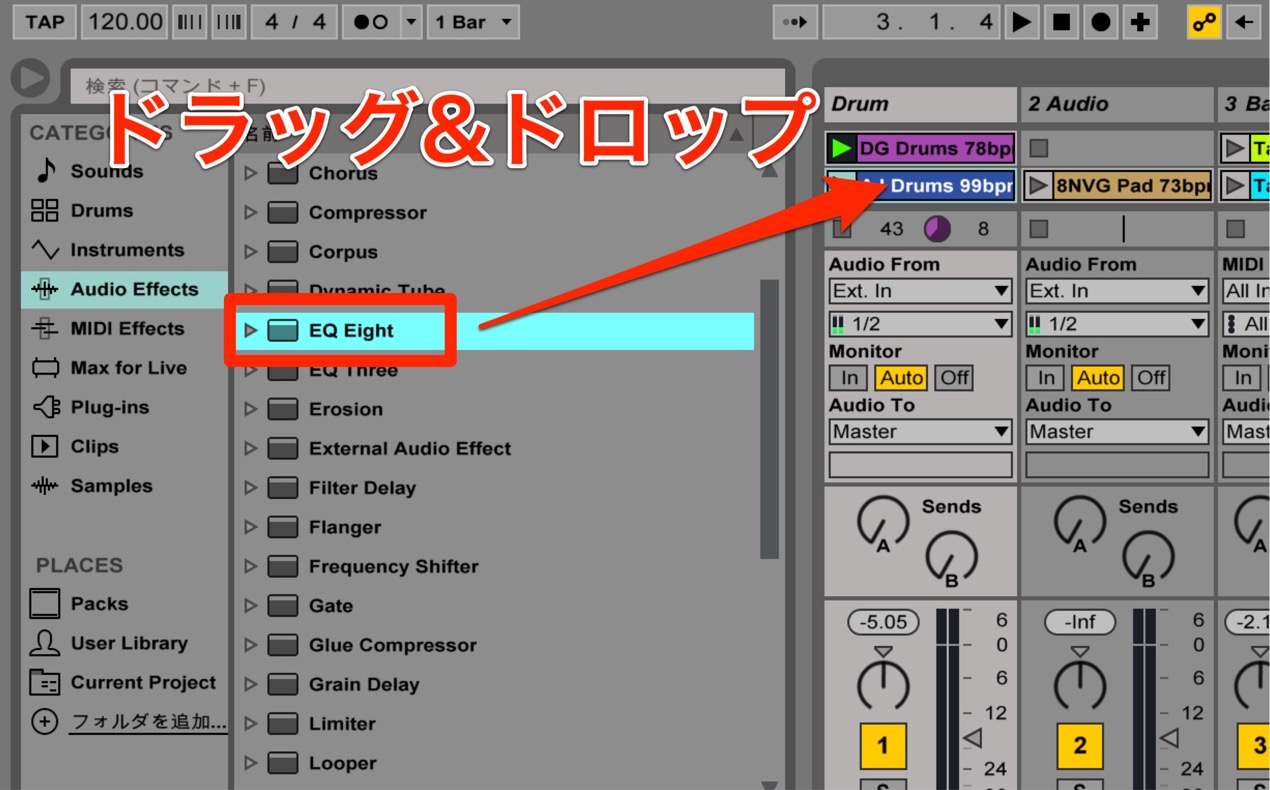This screenshot has height=790, width=1270.
Task: Set Drum track Monitor to Auto
Action: [901, 377]
